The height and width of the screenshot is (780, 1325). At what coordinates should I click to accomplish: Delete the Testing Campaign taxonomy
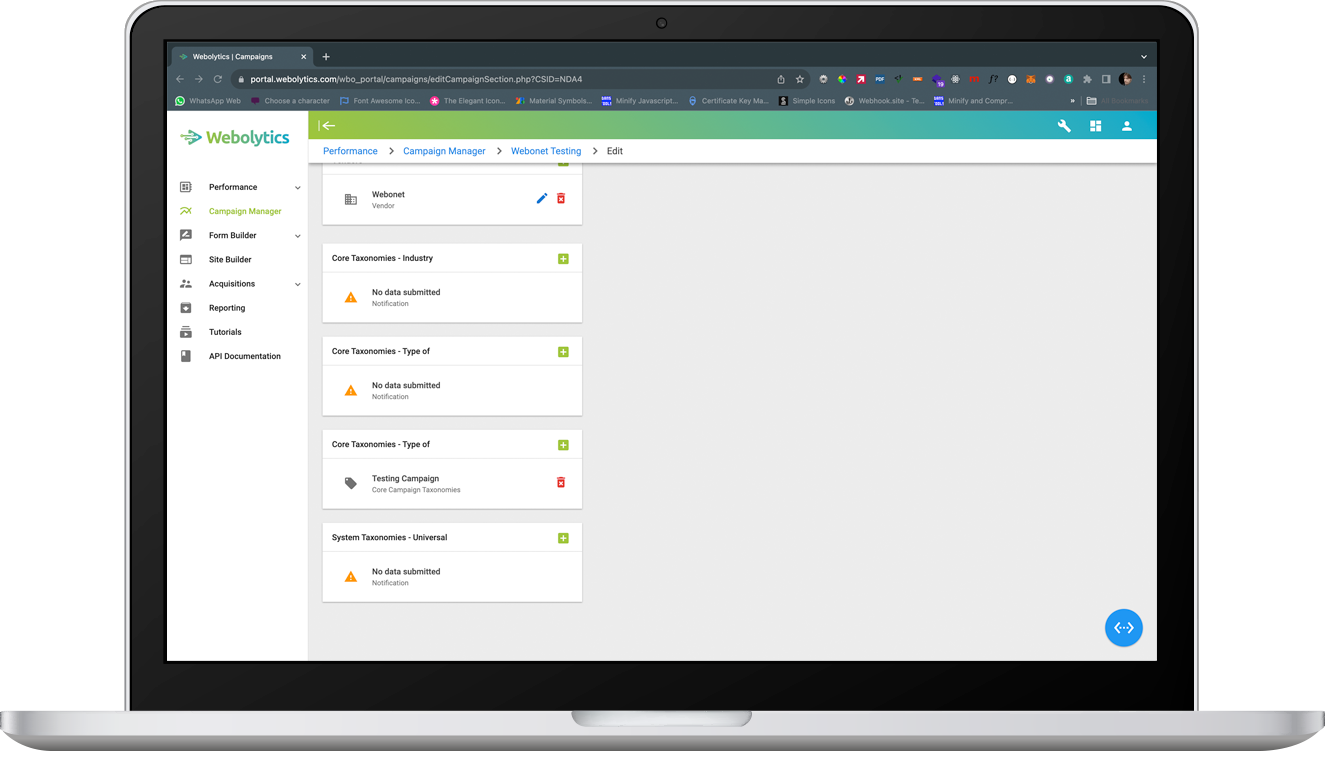pos(561,483)
